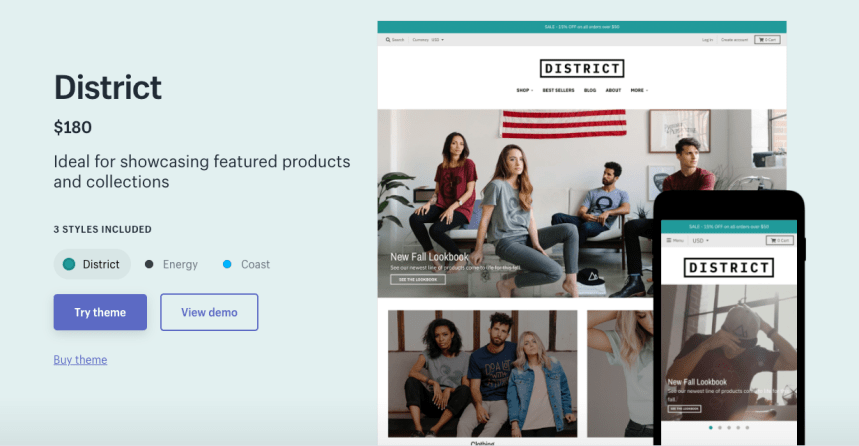859x446 pixels.
Task: Open the View demo button
Action: click(209, 312)
